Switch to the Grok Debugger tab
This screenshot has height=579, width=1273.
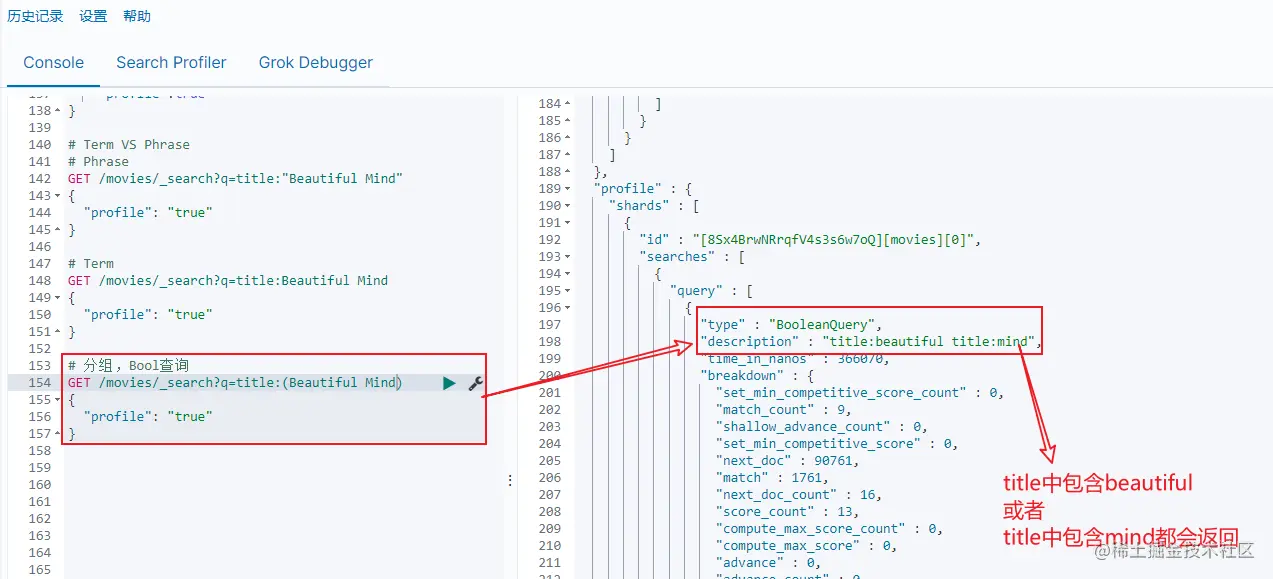[x=316, y=62]
